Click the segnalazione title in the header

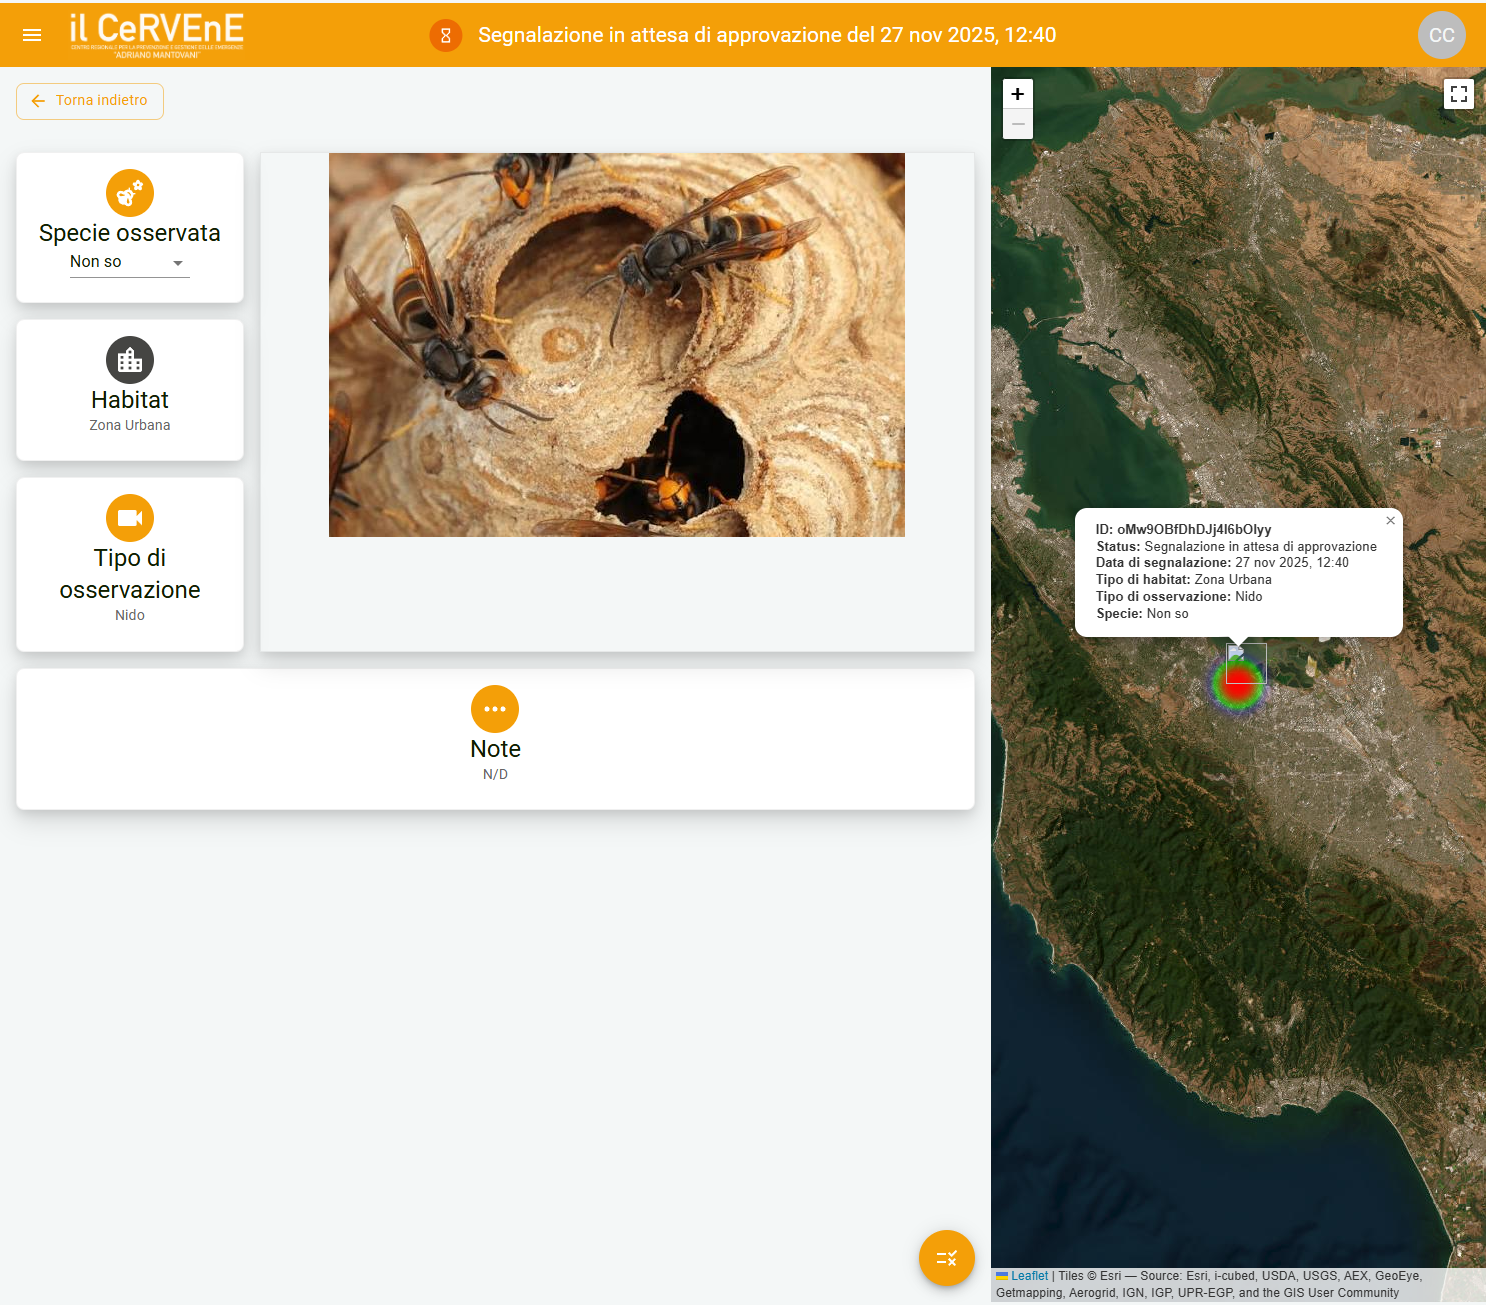(x=767, y=35)
